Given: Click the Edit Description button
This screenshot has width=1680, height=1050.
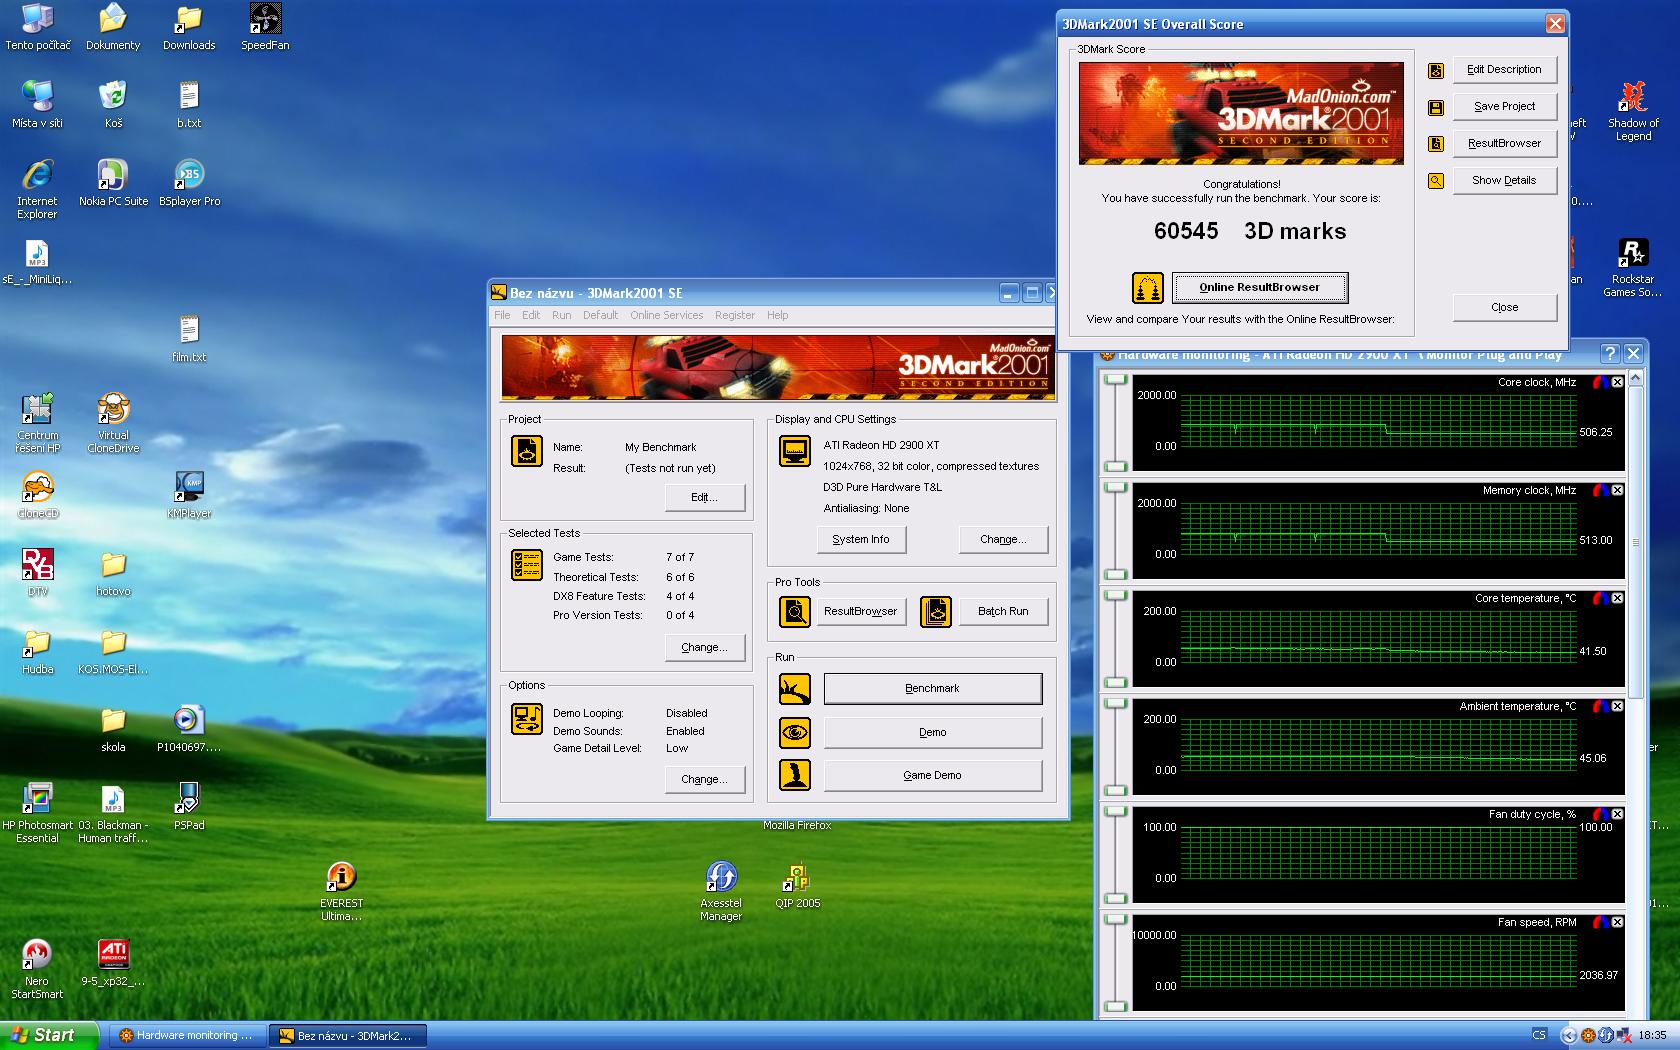Looking at the screenshot, I should (1504, 70).
